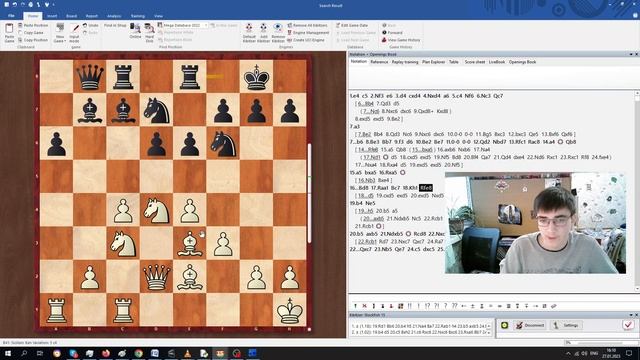The width and height of the screenshot is (640, 360).
Task: Open View Game History
Action: coord(401,40)
